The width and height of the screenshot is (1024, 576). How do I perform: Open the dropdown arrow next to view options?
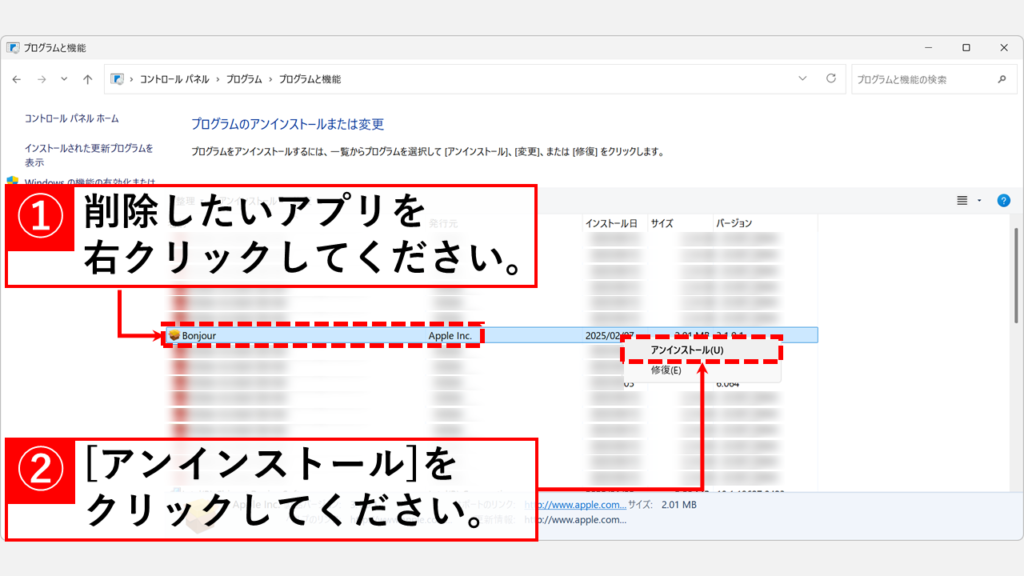click(x=979, y=200)
